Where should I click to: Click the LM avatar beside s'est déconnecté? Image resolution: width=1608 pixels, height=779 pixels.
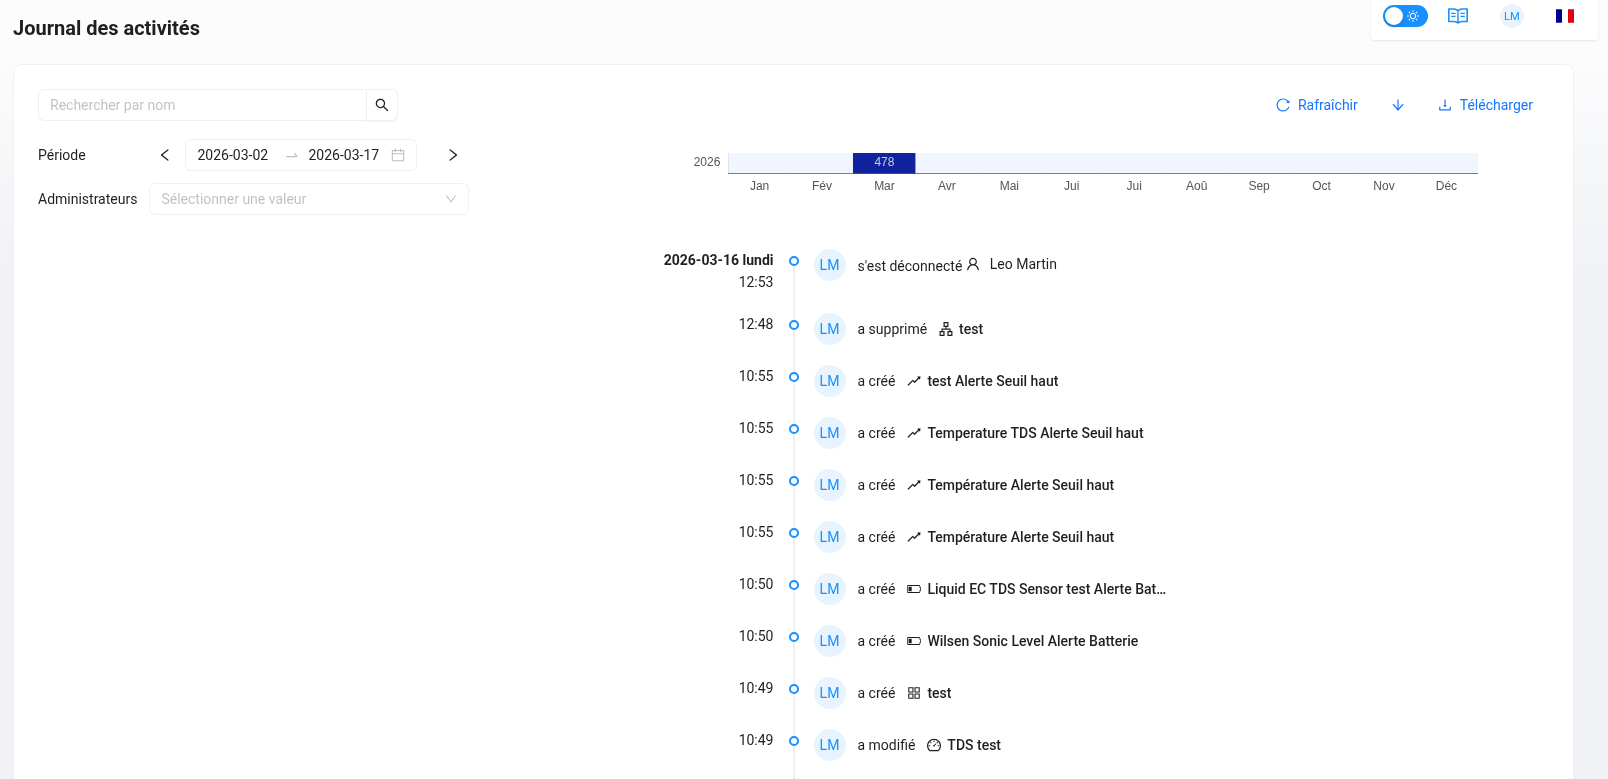coord(829,265)
